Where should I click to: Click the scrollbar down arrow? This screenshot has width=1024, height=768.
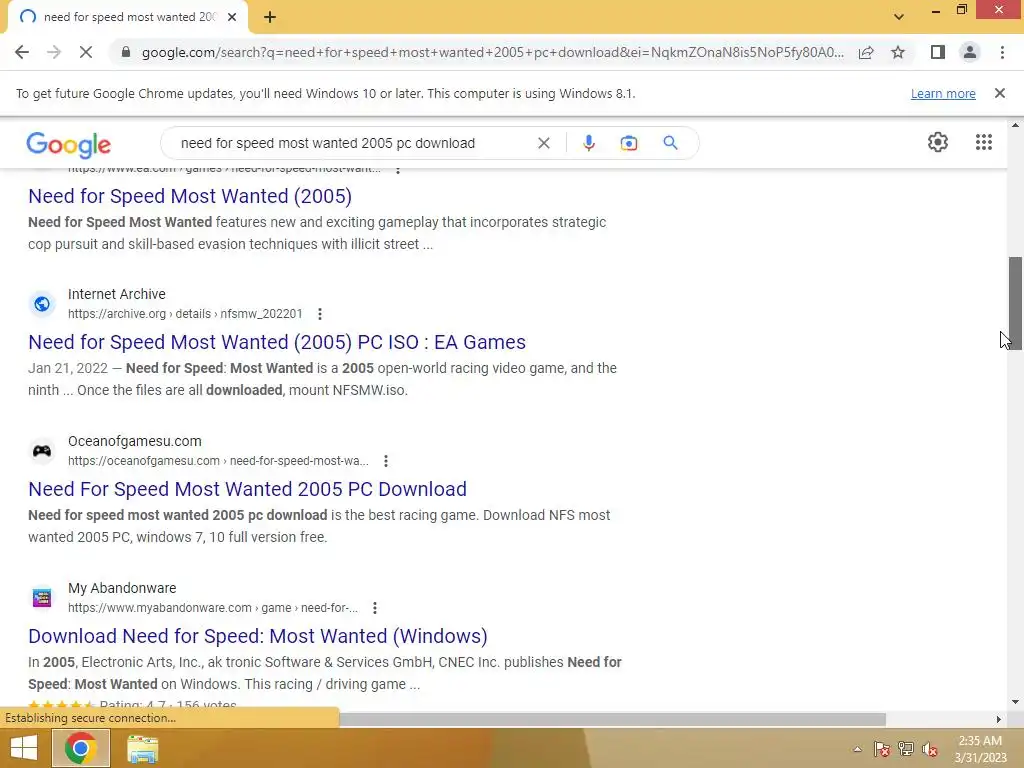coord(1015,702)
